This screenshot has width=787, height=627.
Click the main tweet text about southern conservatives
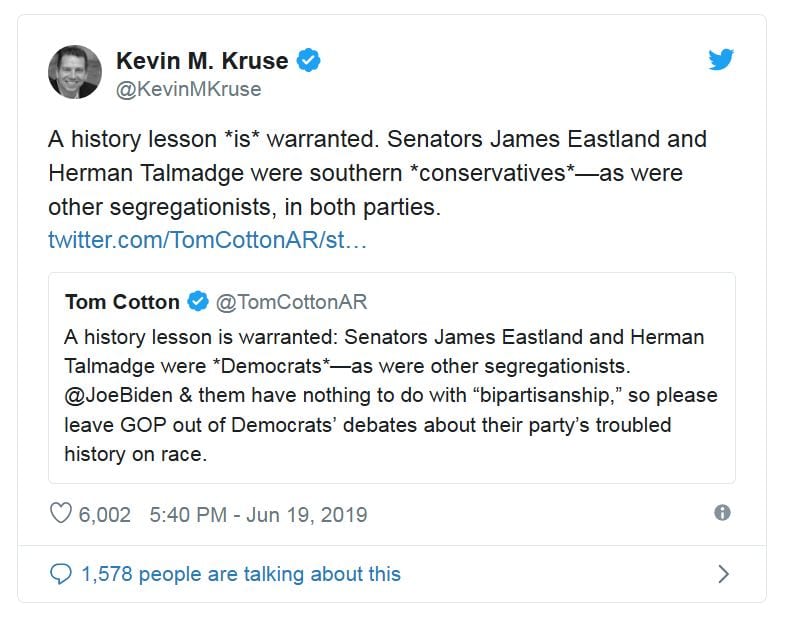[377, 173]
